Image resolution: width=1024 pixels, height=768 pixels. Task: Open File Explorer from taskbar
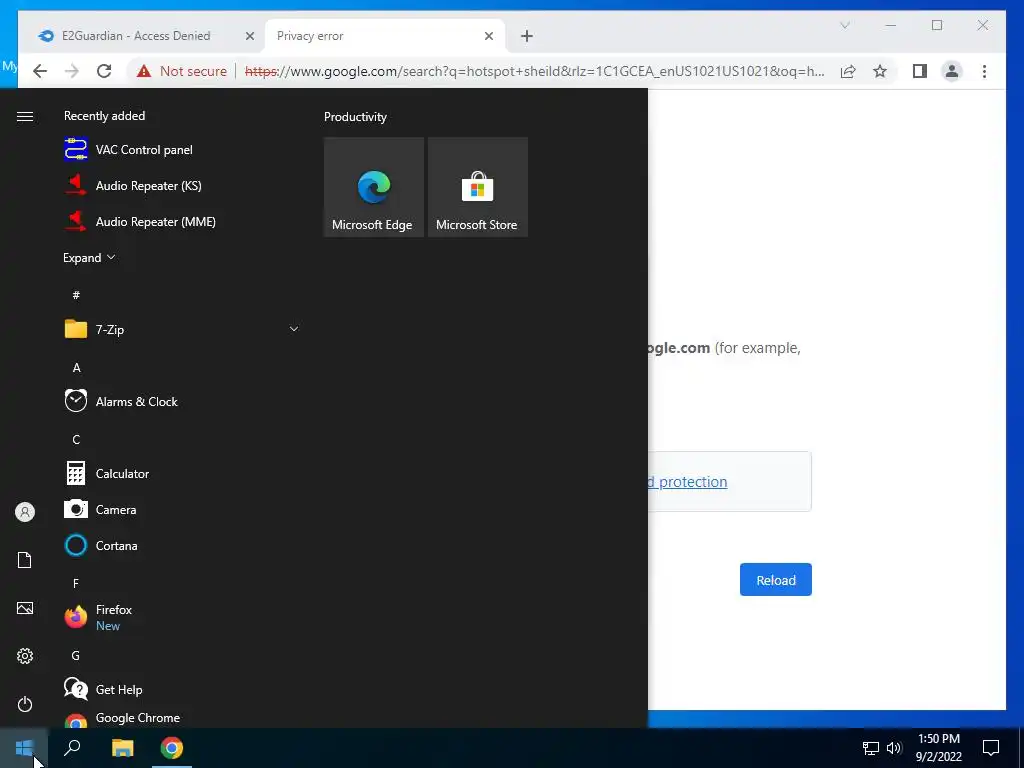[122, 748]
